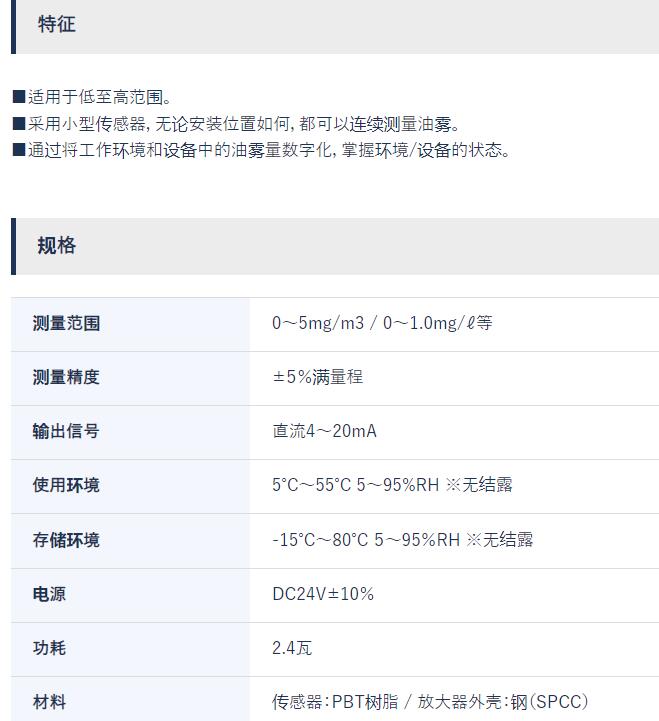Click the 直流4～20mA output value
The height and width of the screenshot is (721, 659).
coord(325,431)
